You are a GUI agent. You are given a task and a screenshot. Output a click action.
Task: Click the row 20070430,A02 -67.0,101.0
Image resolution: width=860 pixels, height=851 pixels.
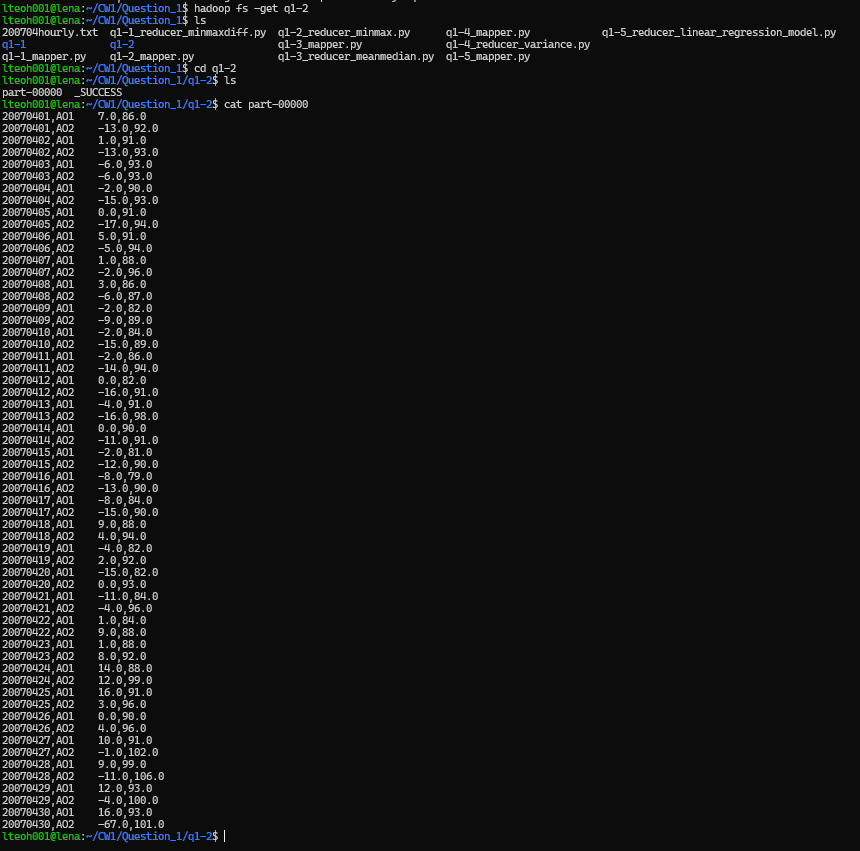tap(83, 824)
